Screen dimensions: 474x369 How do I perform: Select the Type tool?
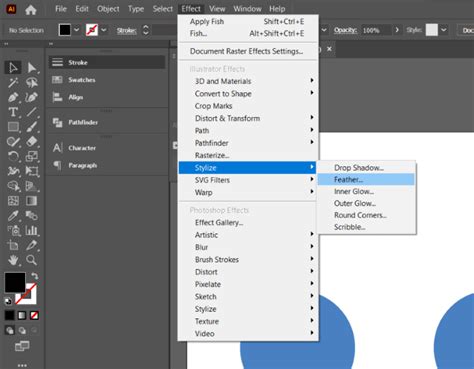(x=13, y=112)
